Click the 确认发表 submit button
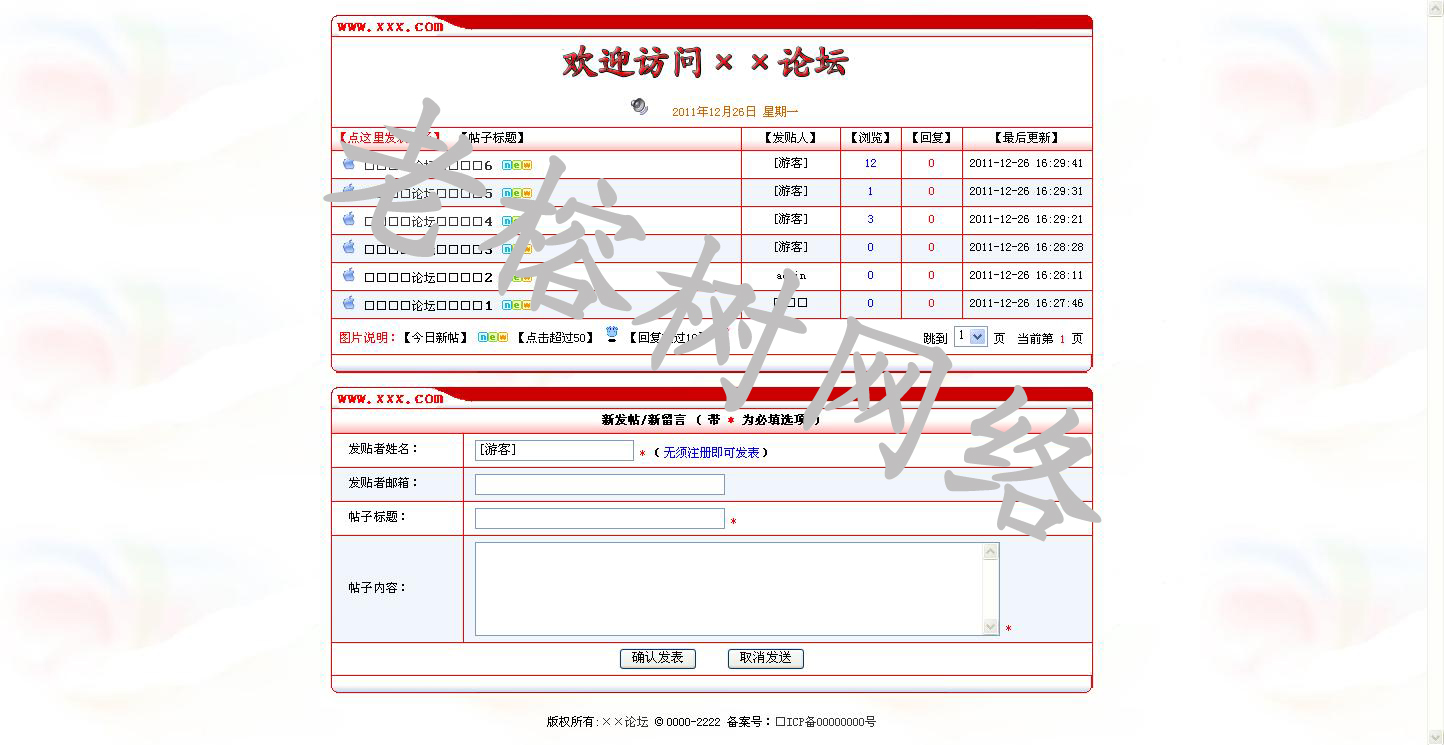1444x745 pixels. pyautogui.click(x=658, y=658)
